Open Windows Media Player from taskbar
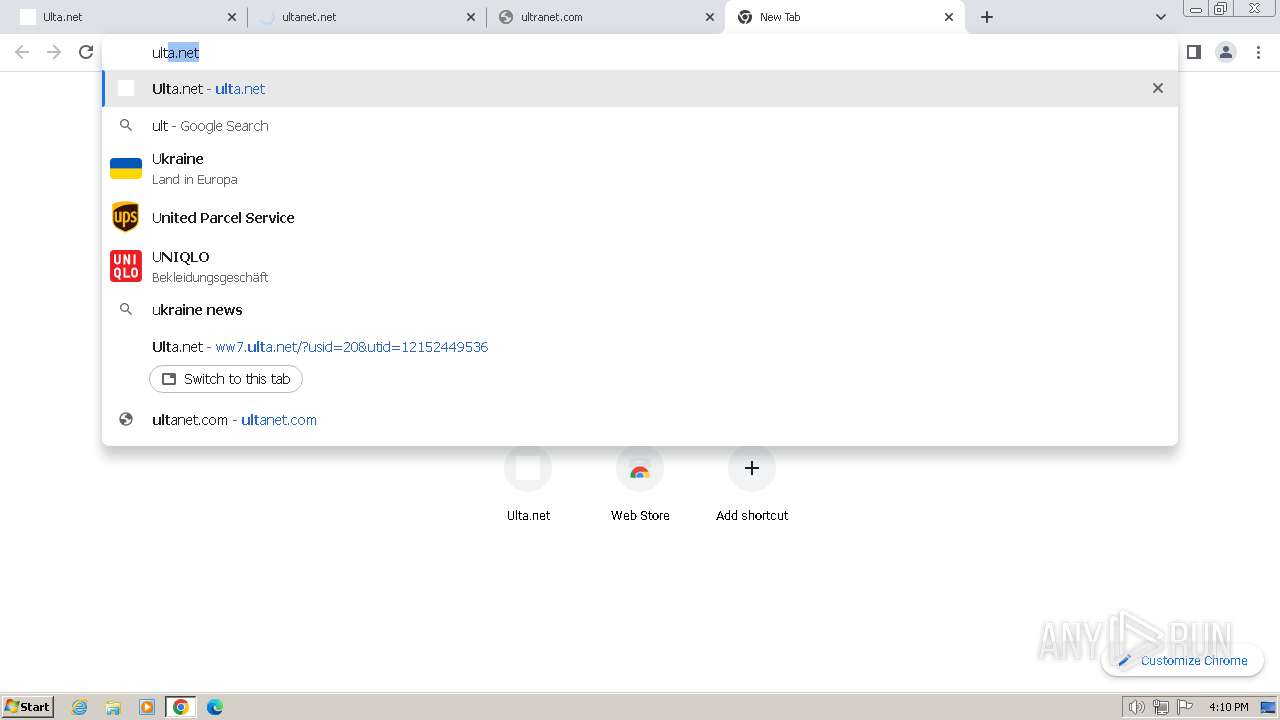The height and width of the screenshot is (720, 1280). [147, 707]
